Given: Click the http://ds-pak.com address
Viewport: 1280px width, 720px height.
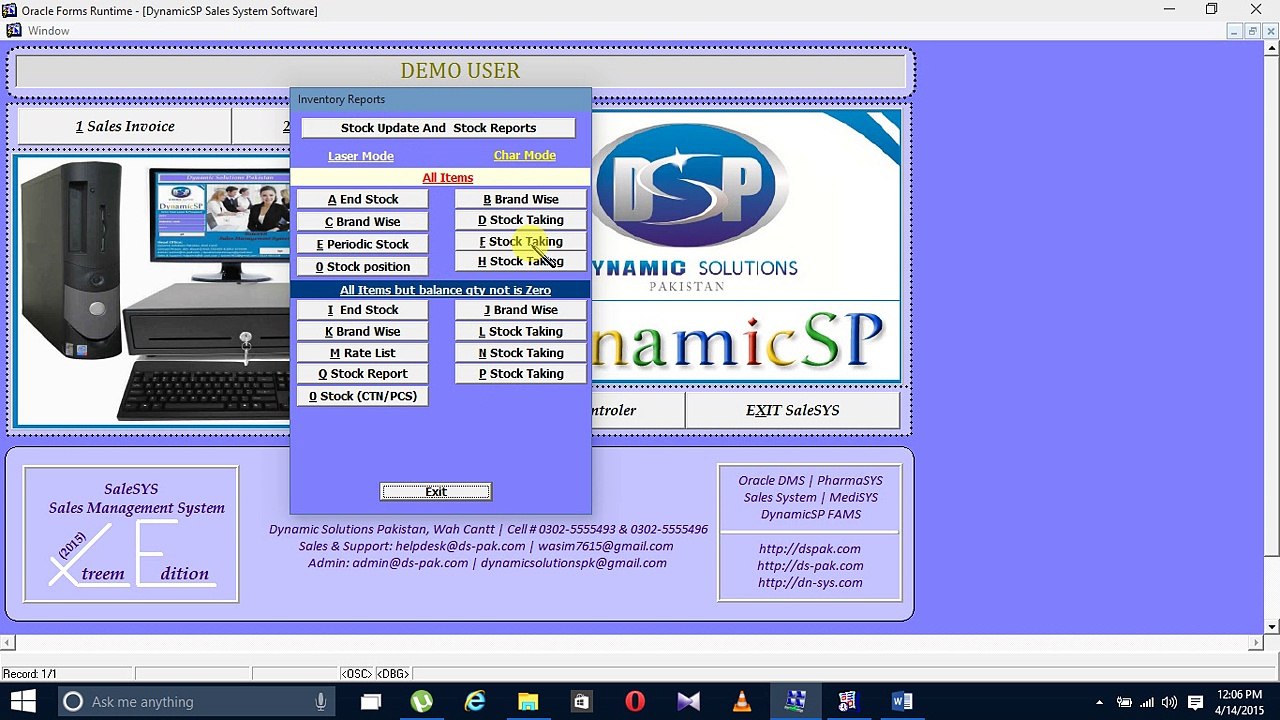Looking at the screenshot, I should pos(810,566).
